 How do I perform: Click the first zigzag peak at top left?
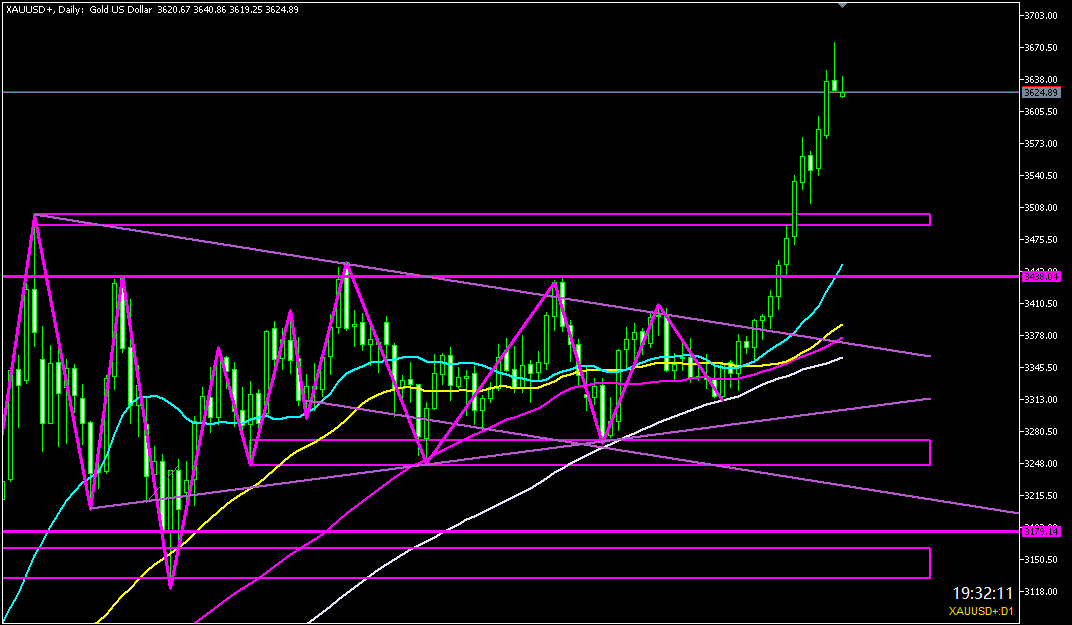coord(34,215)
